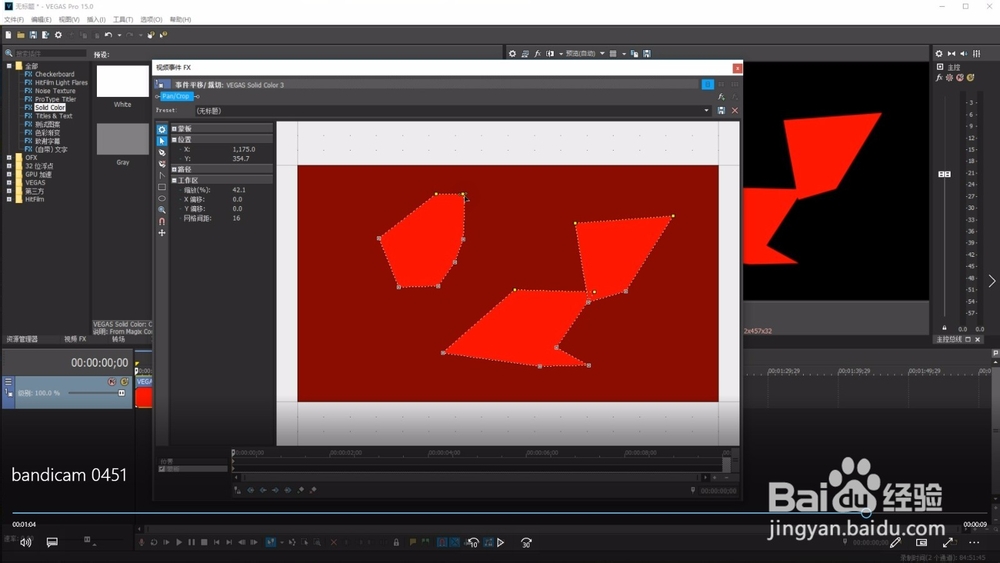Screen dimensions: 1000x563
Task: Play the timeline from the transport bar
Action: pos(179,543)
